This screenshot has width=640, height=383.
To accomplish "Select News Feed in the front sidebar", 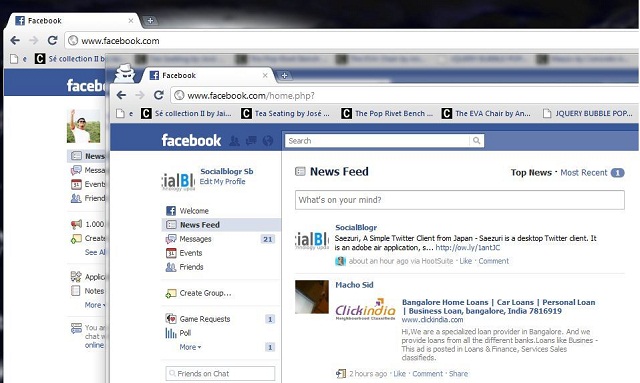I will [221, 225].
